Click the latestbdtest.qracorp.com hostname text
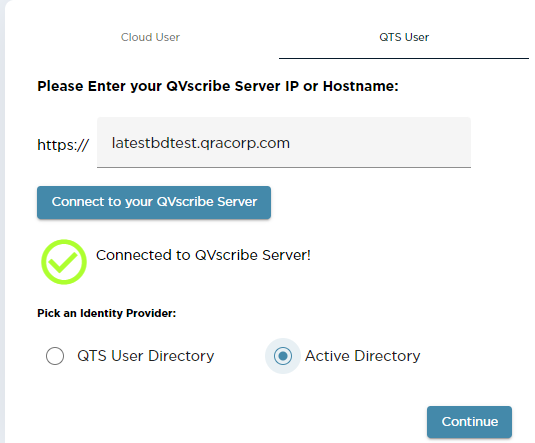The height and width of the screenshot is (443, 535). point(201,143)
